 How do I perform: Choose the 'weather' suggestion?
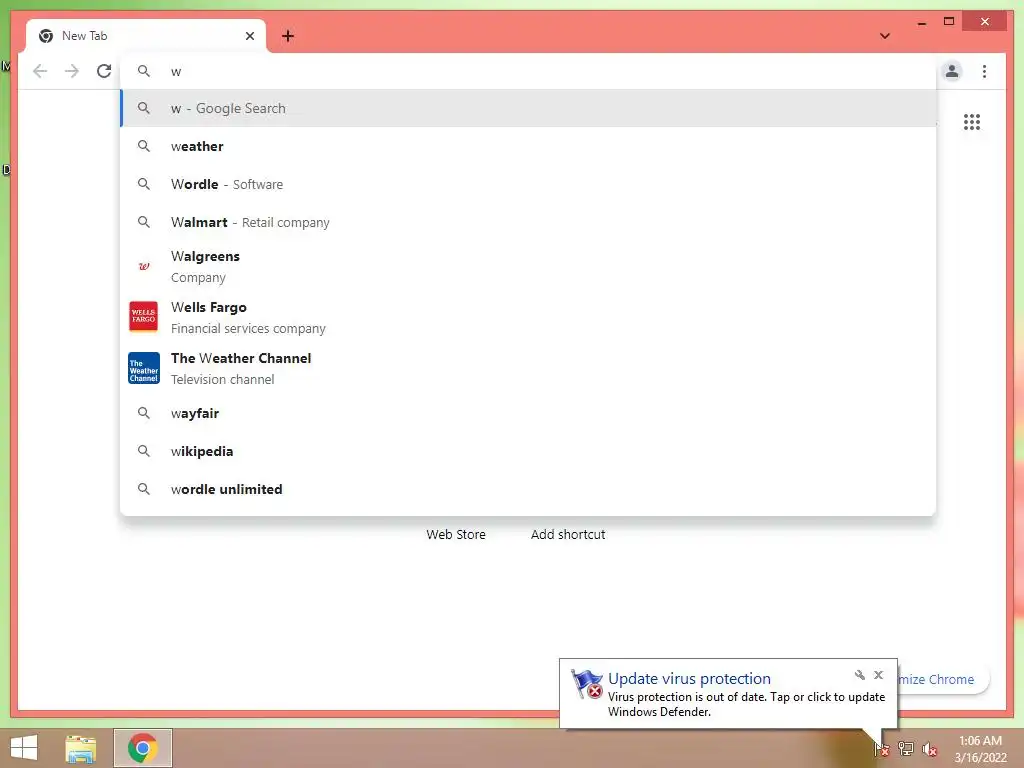pyautogui.click(x=528, y=146)
